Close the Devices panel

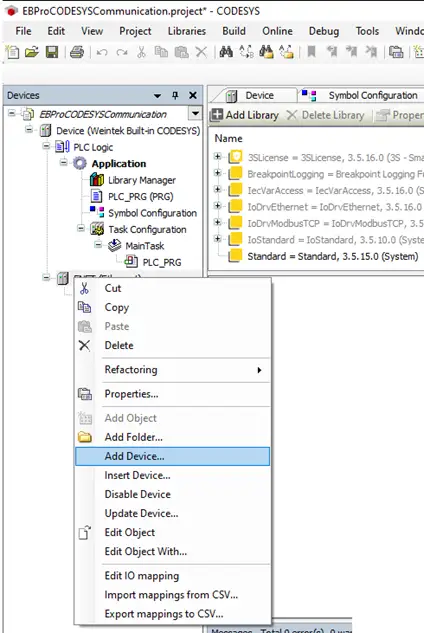coord(193,95)
